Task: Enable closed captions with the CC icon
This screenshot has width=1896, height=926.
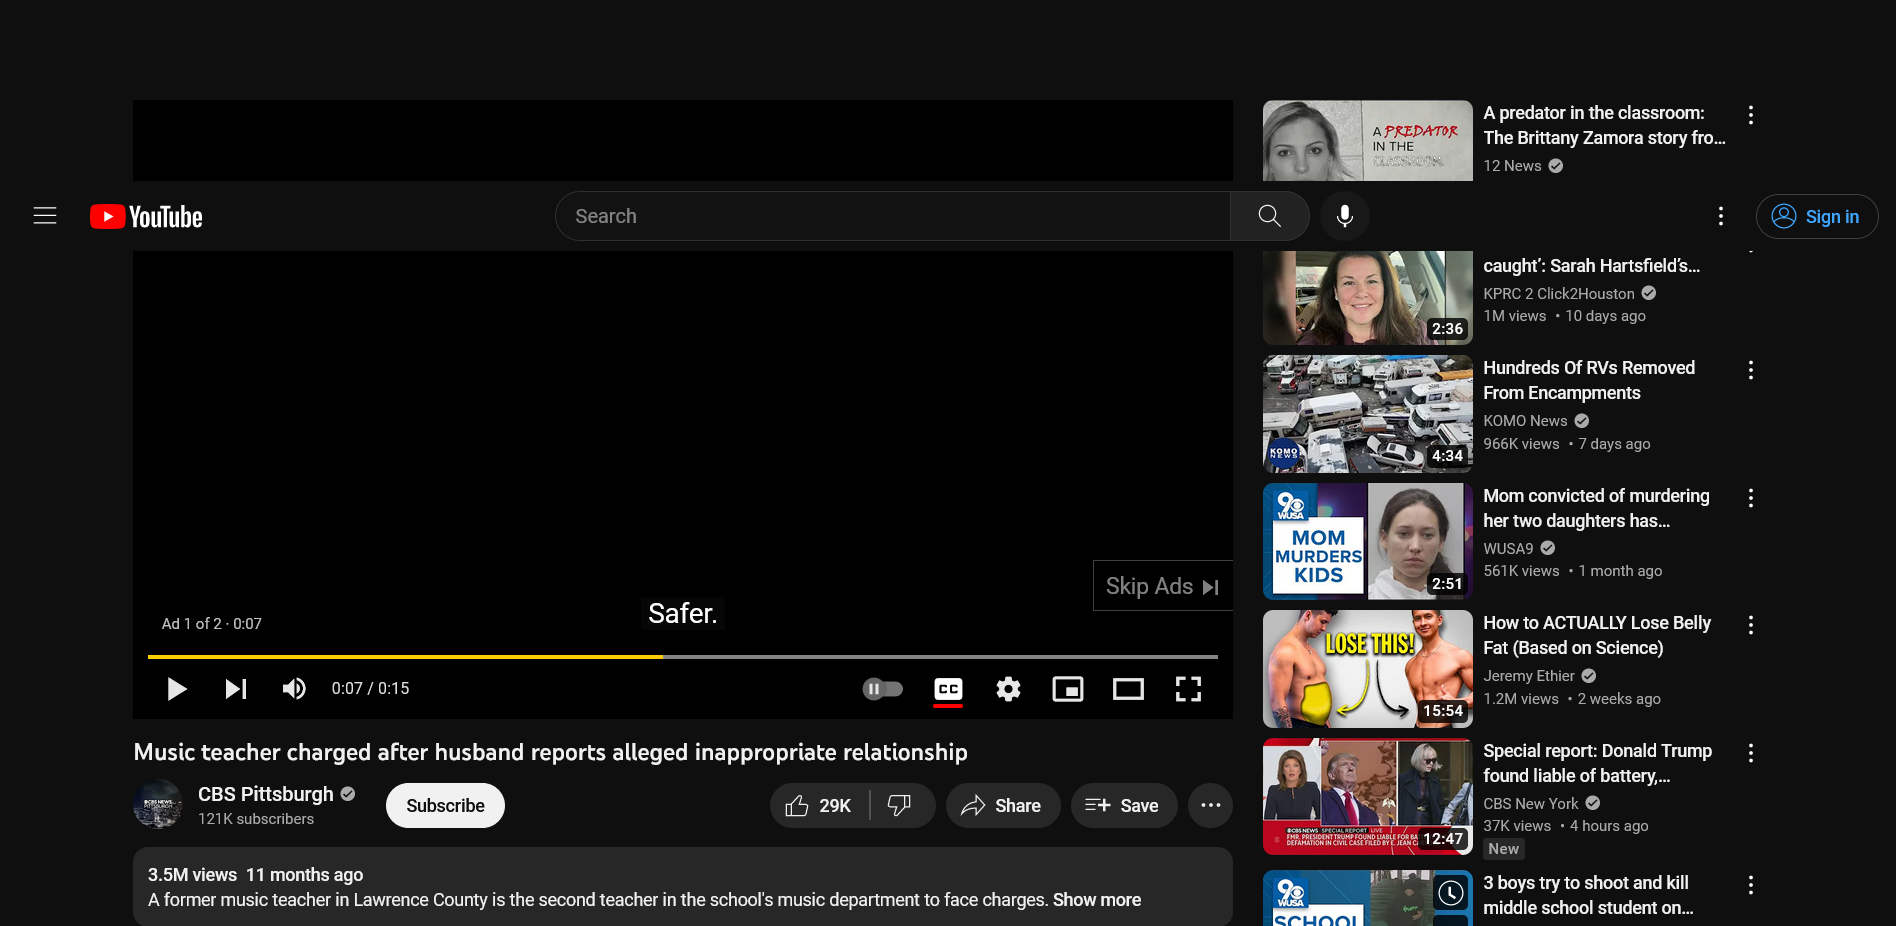Action: coord(947,689)
